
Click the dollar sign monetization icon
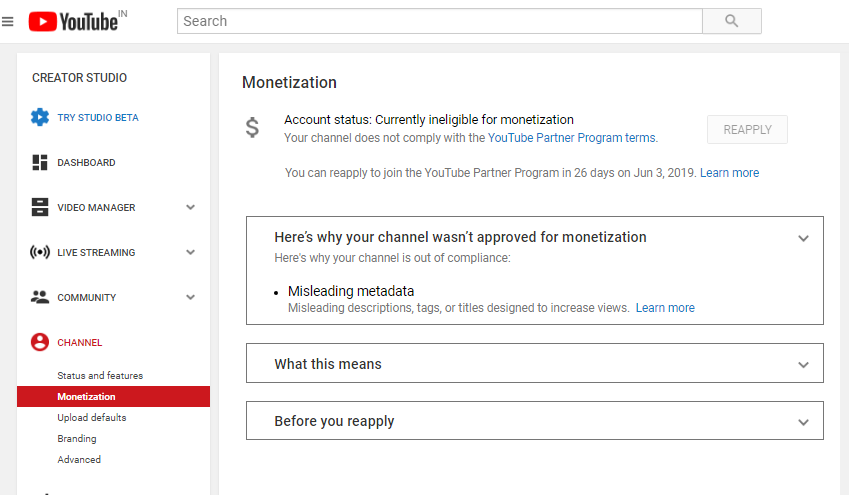pos(252,128)
